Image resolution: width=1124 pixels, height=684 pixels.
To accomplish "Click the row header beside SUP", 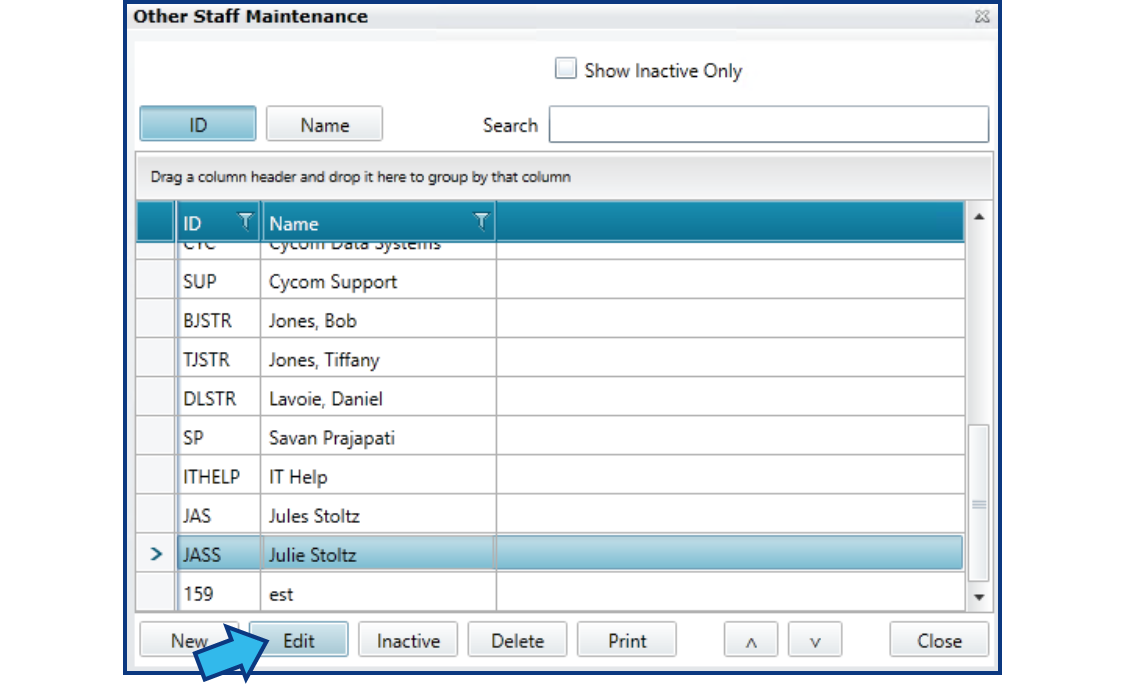I will click(x=156, y=280).
